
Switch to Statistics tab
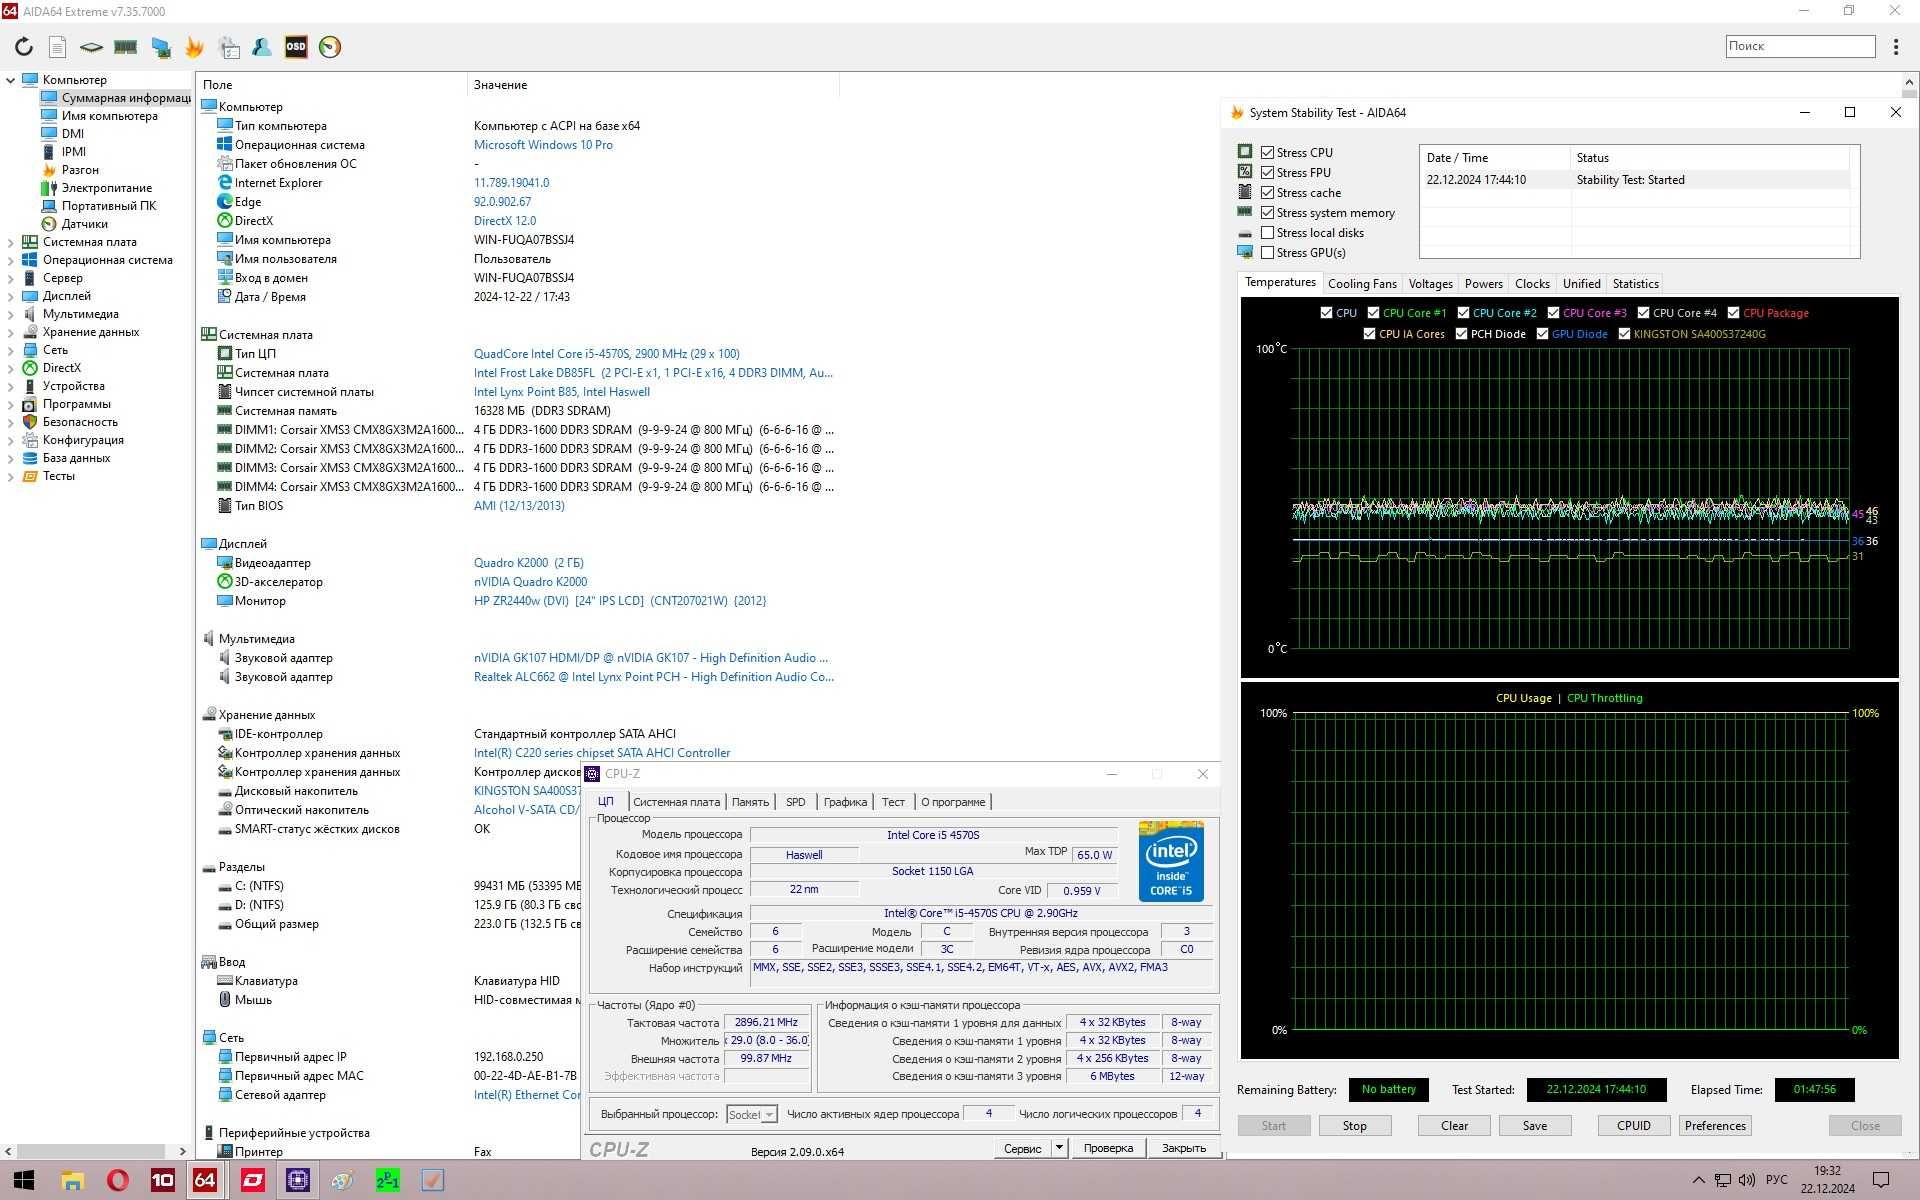coord(1635,284)
